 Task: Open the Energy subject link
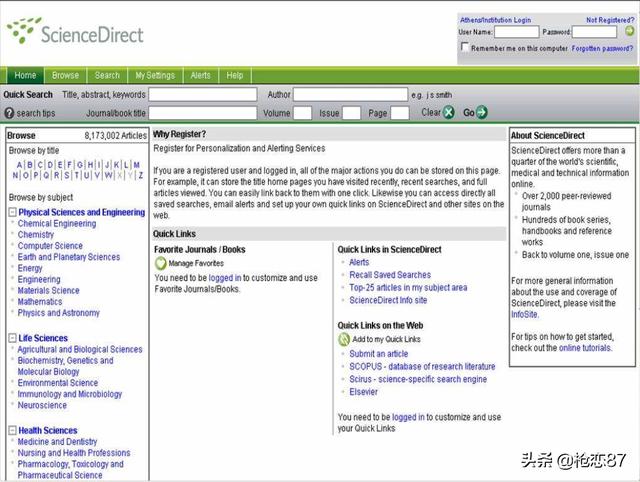pos(30,268)
